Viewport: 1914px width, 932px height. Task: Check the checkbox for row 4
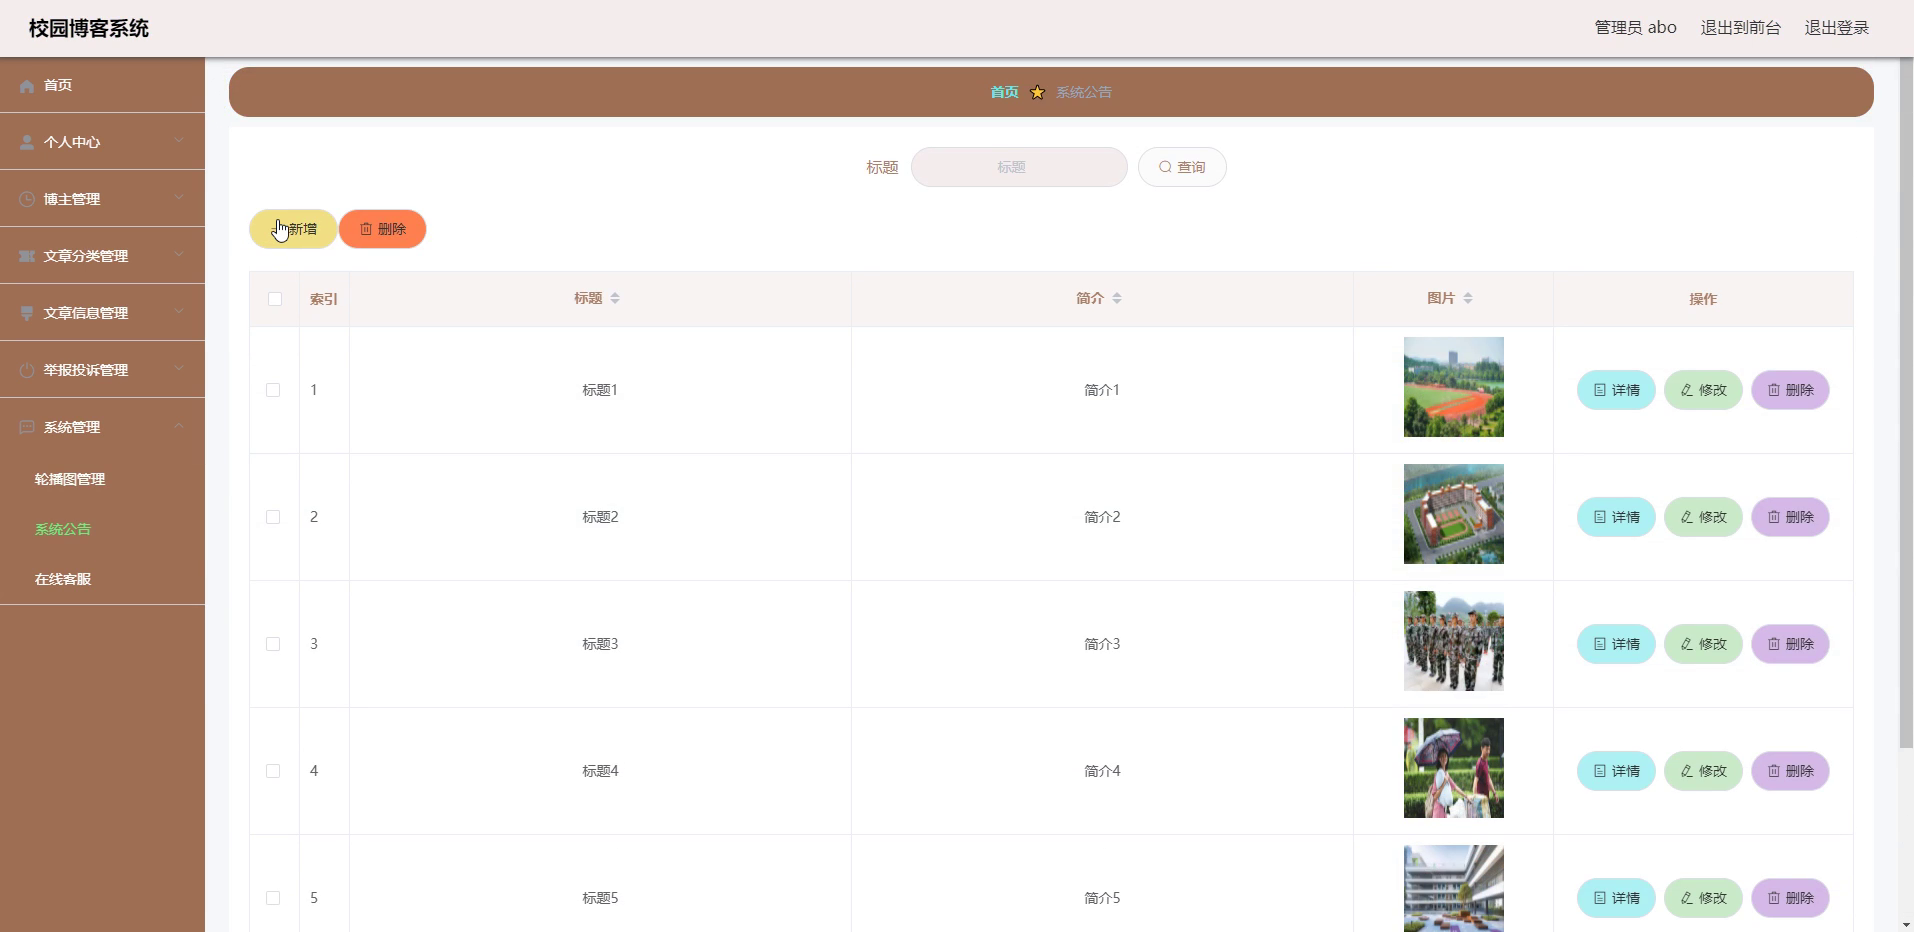point(273,771)
